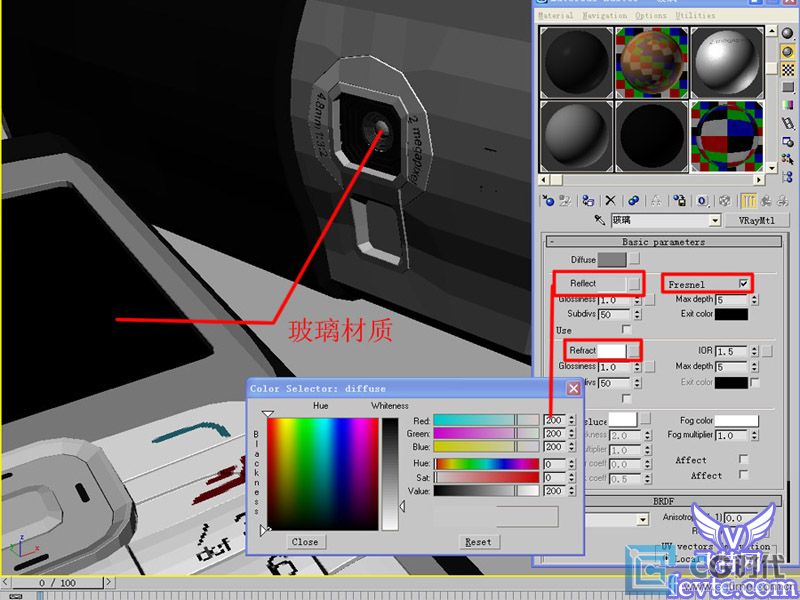Screen dimensions: 800x600
Task: Toggle the Backlight icon in Material Editor
Action: coord(788,51)
